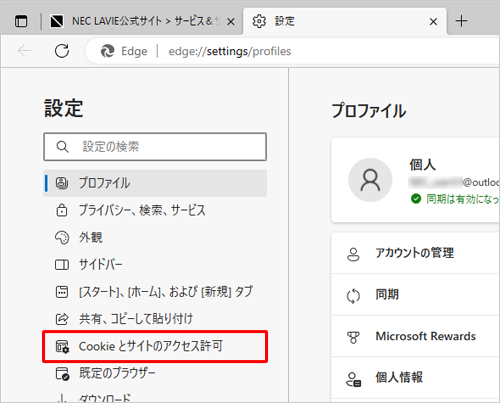The width and height of the screenshot is (500, 403).
Task: Open アカウントの管理
Action: click(415, 253)
